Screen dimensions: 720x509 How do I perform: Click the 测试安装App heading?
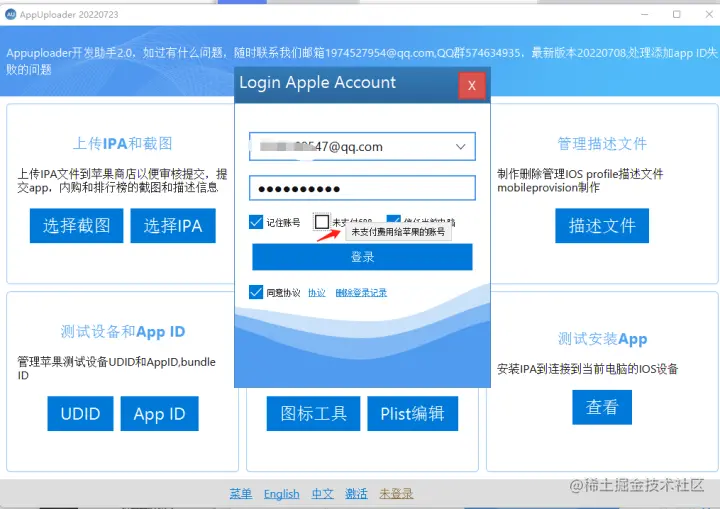[x=602, y=339]
